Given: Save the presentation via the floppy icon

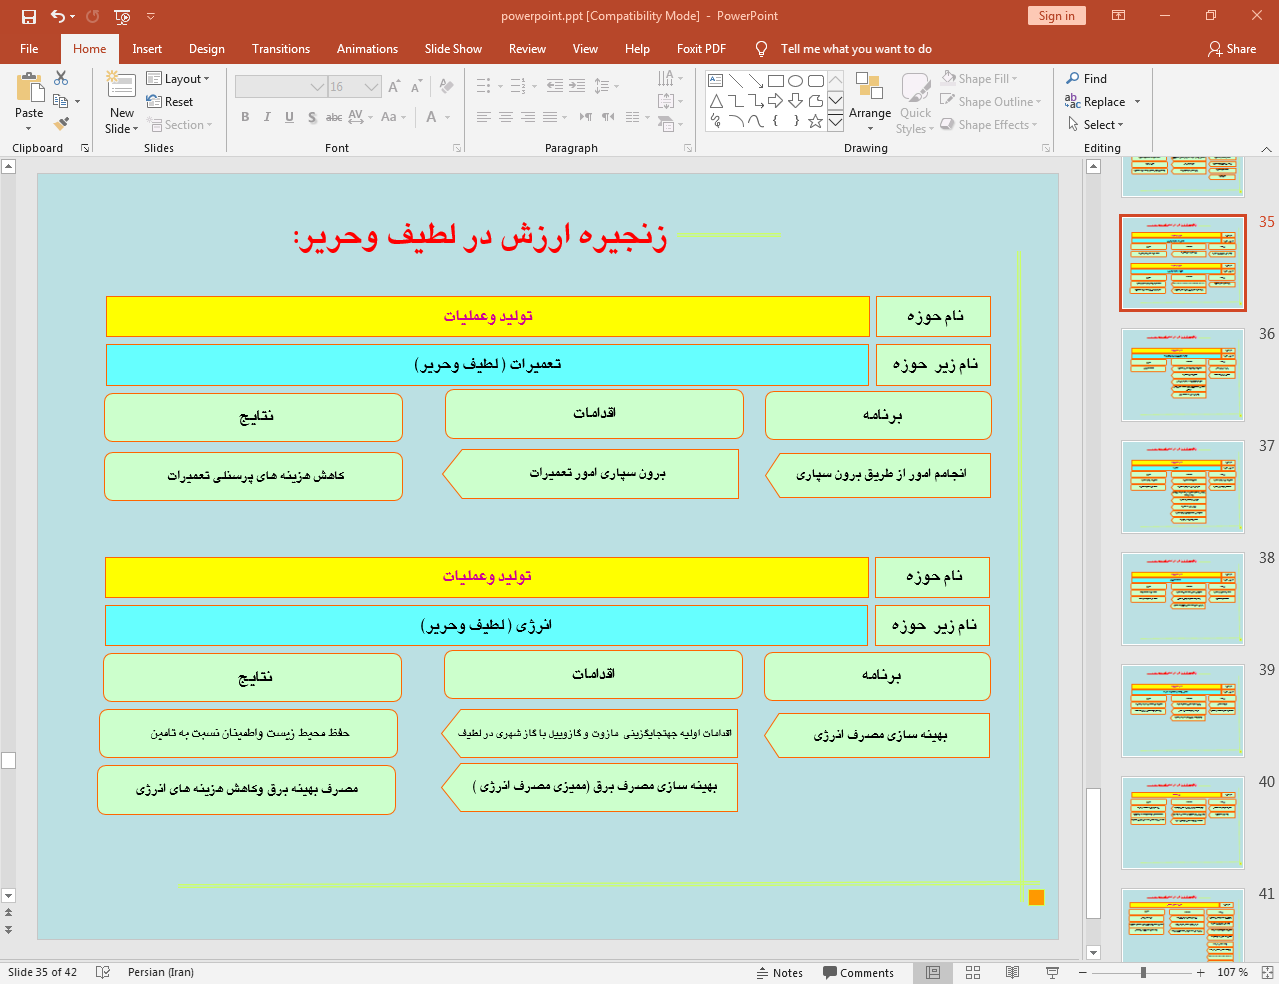Looking at the screenshot, I should click(28, 16).
